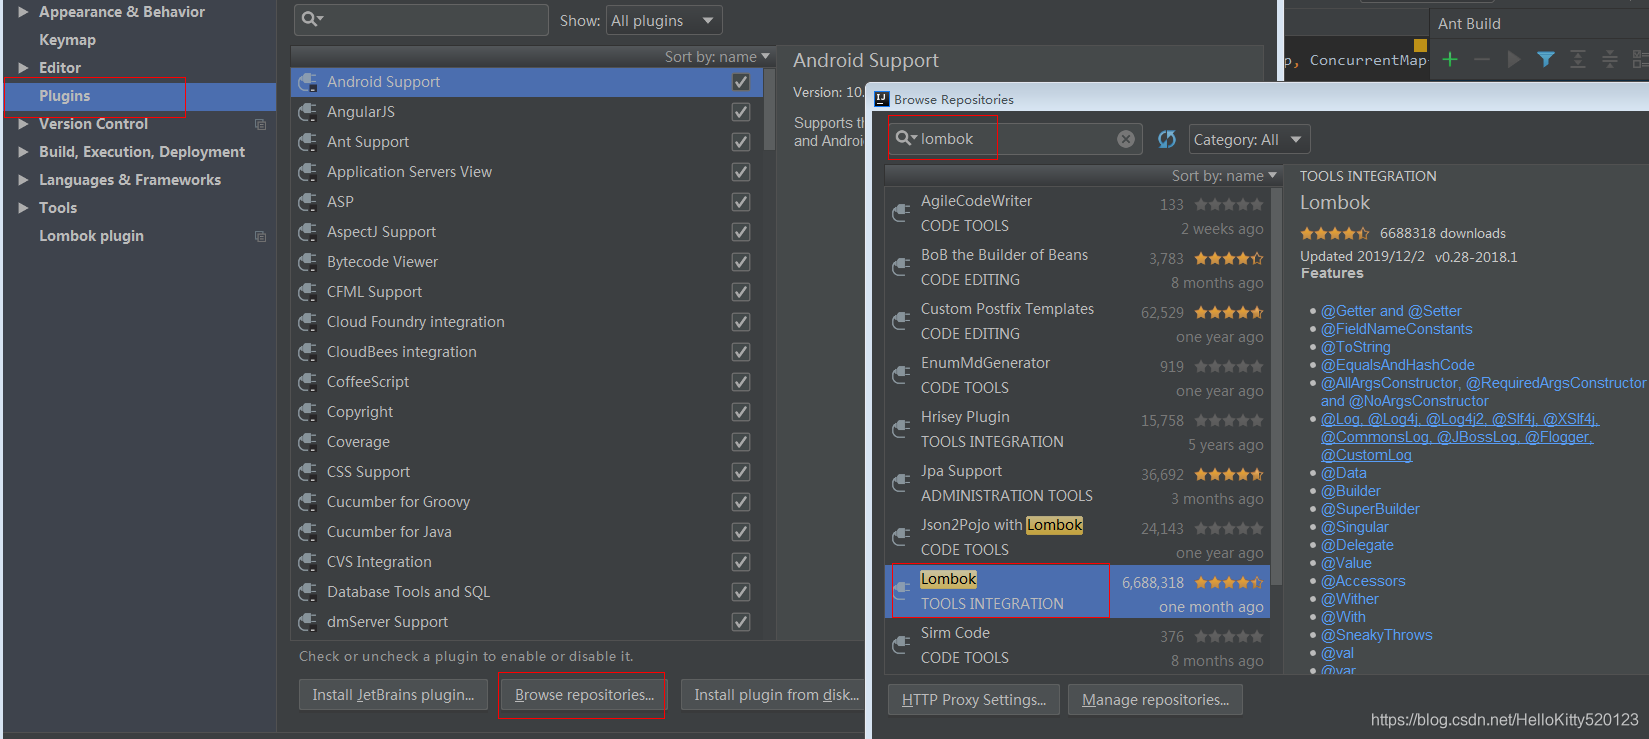Expand Build, Execution, Deployment node

pos(22,152)
